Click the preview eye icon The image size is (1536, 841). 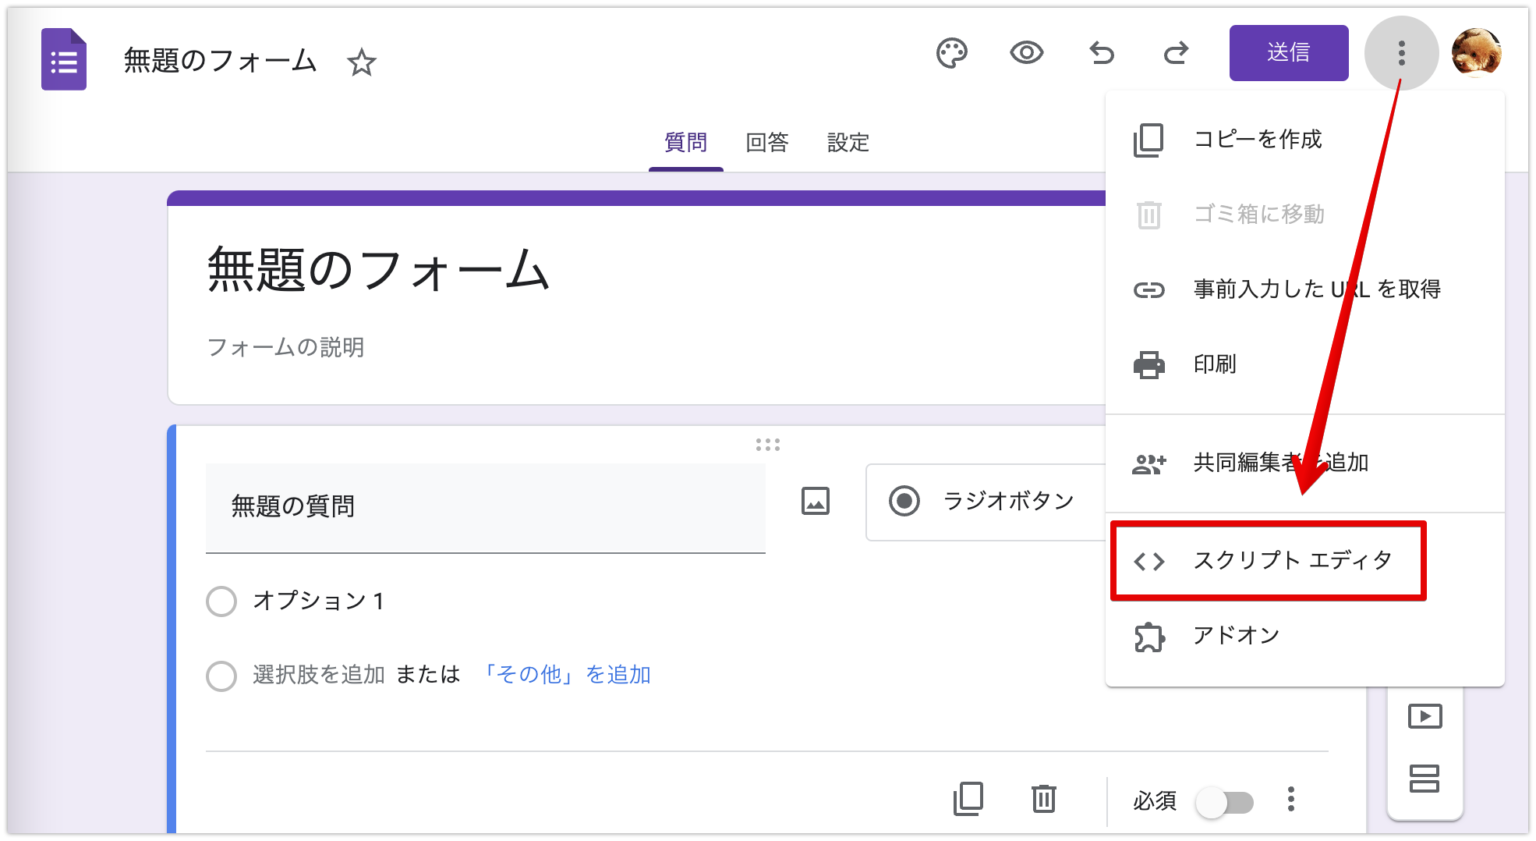(1026, 54)
